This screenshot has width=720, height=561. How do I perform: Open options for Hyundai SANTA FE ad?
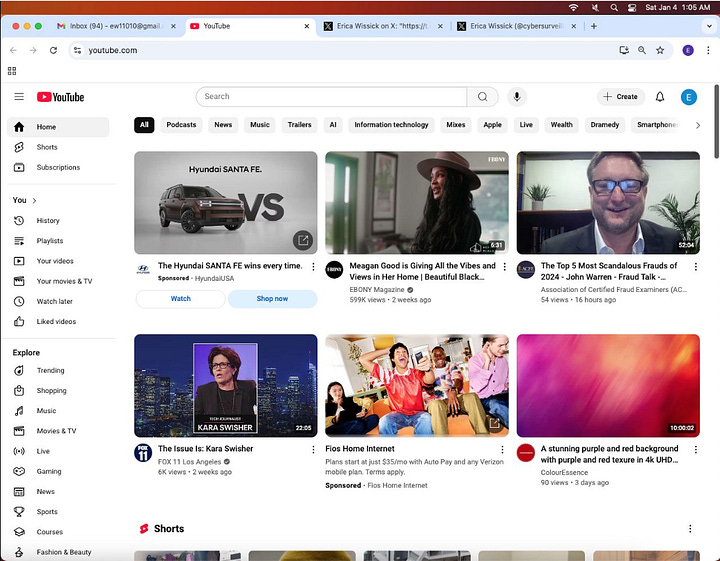(x=313, y=267)
